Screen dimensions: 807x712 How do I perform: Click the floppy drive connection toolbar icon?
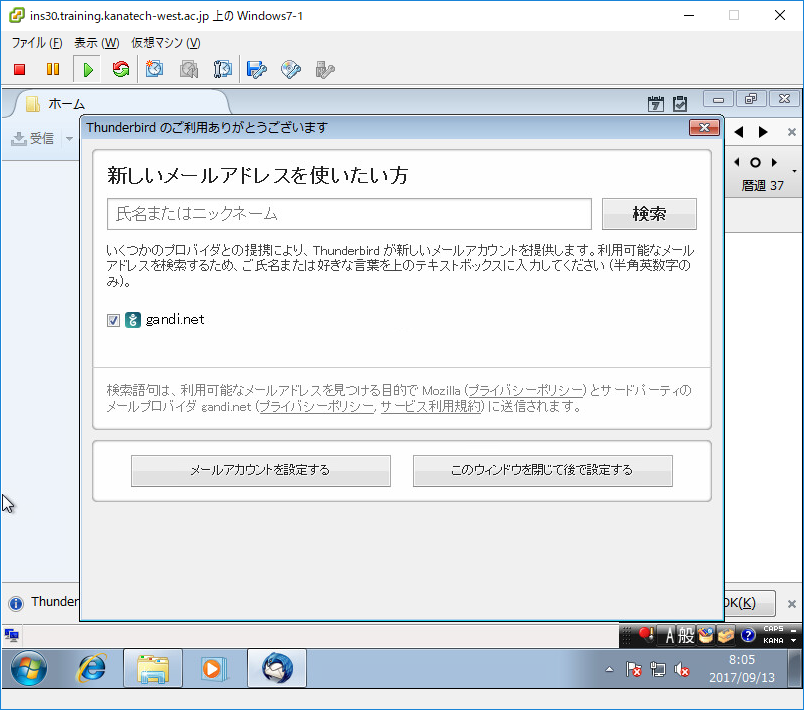tap(256, 70)
